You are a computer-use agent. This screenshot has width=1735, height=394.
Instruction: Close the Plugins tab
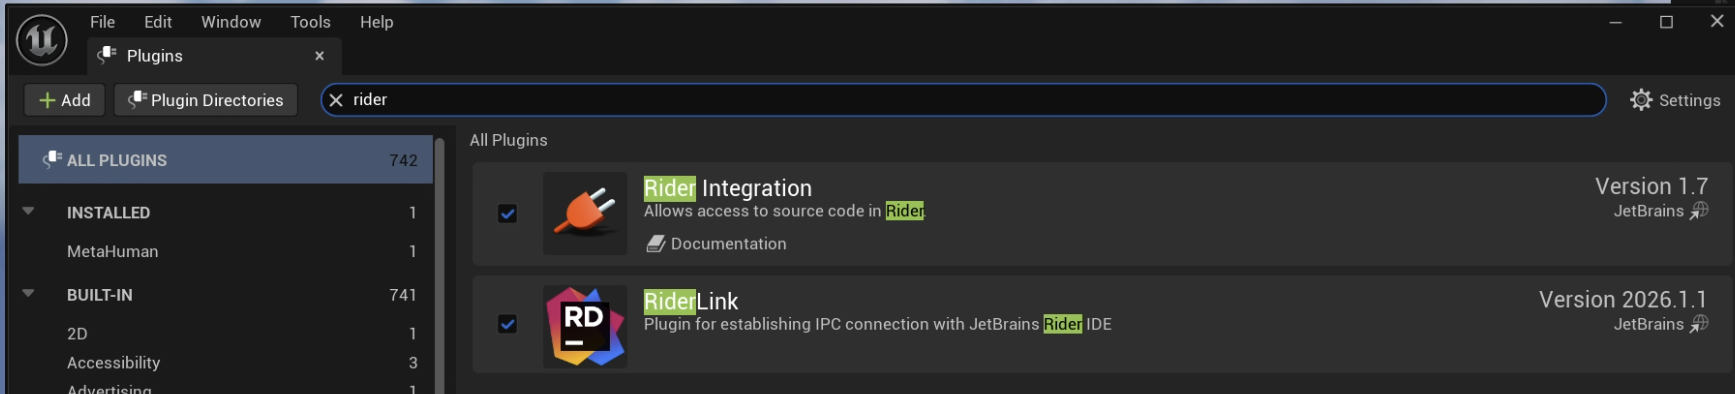(320, 56)
